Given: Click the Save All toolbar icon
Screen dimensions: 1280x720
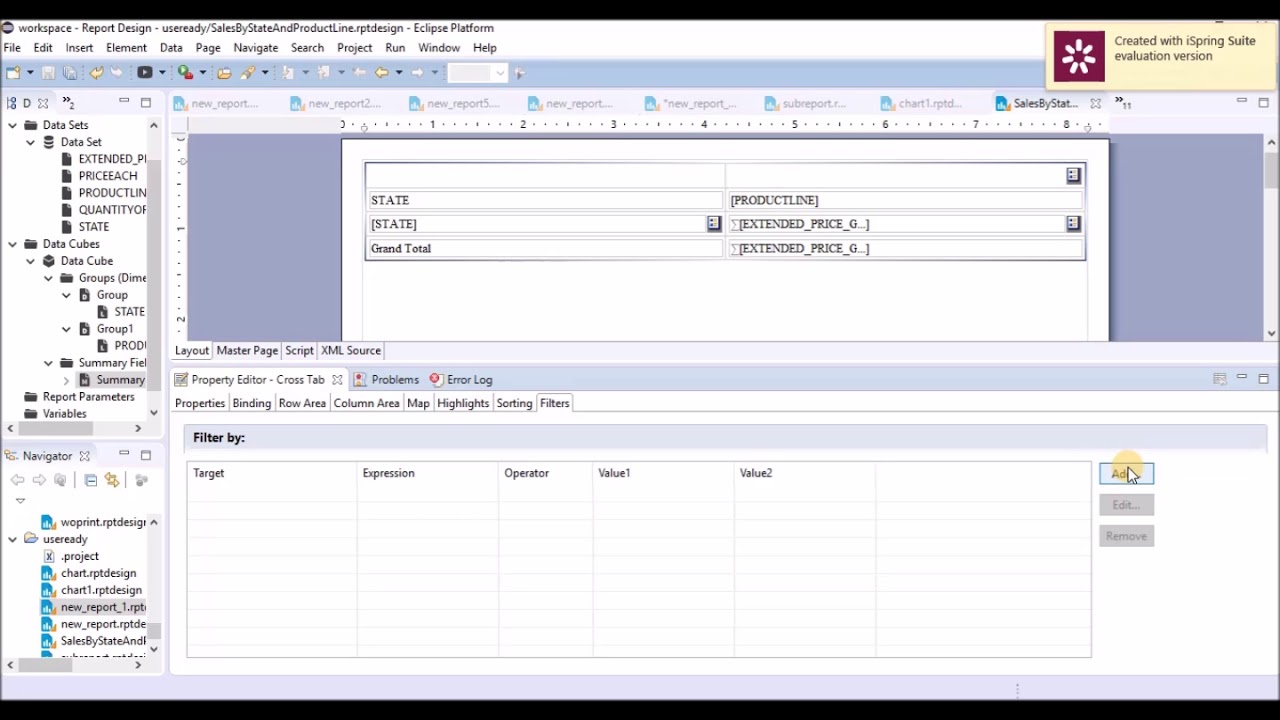Looking at the screenshot, I should [x=70, y=73].
